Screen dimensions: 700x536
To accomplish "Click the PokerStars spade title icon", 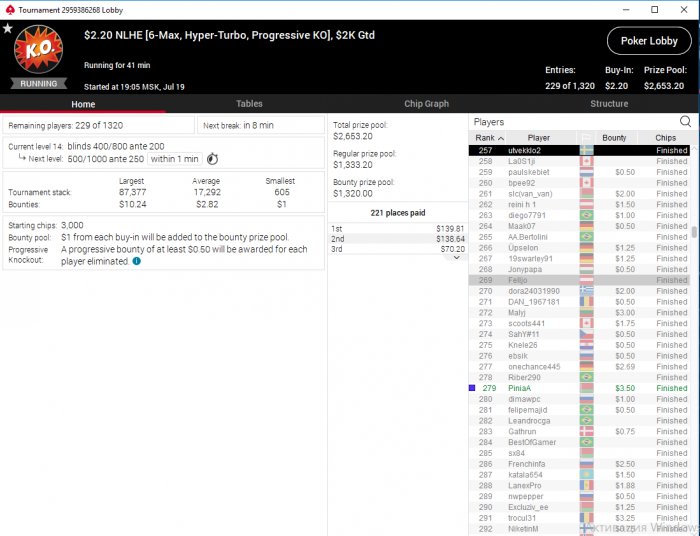I will 10,9.
